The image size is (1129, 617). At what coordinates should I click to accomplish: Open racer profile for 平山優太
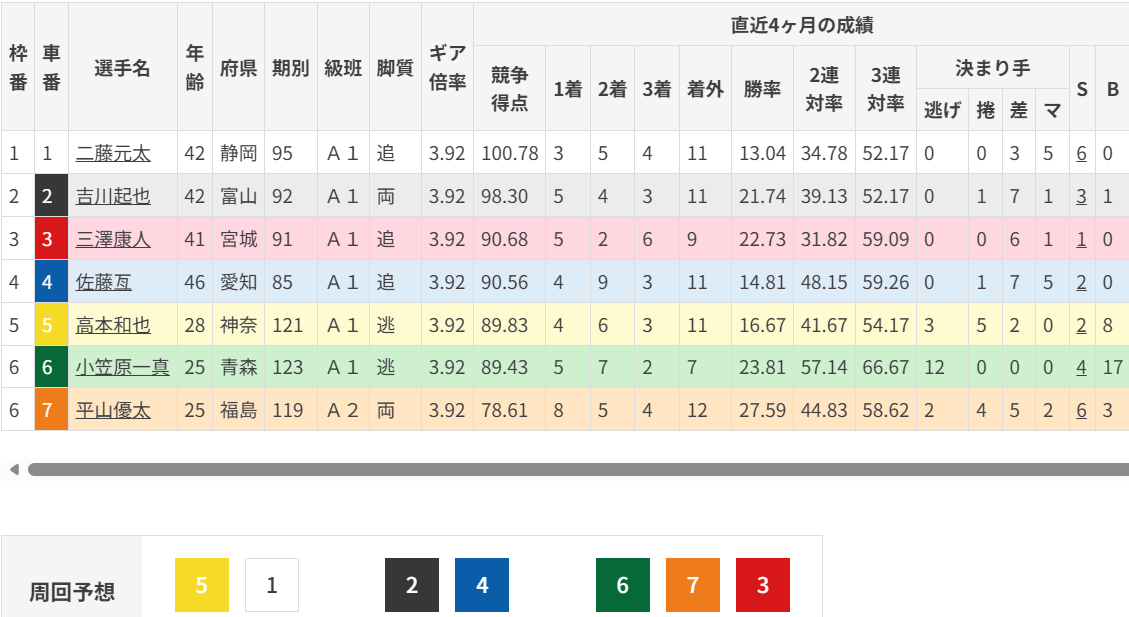point(113,411)
